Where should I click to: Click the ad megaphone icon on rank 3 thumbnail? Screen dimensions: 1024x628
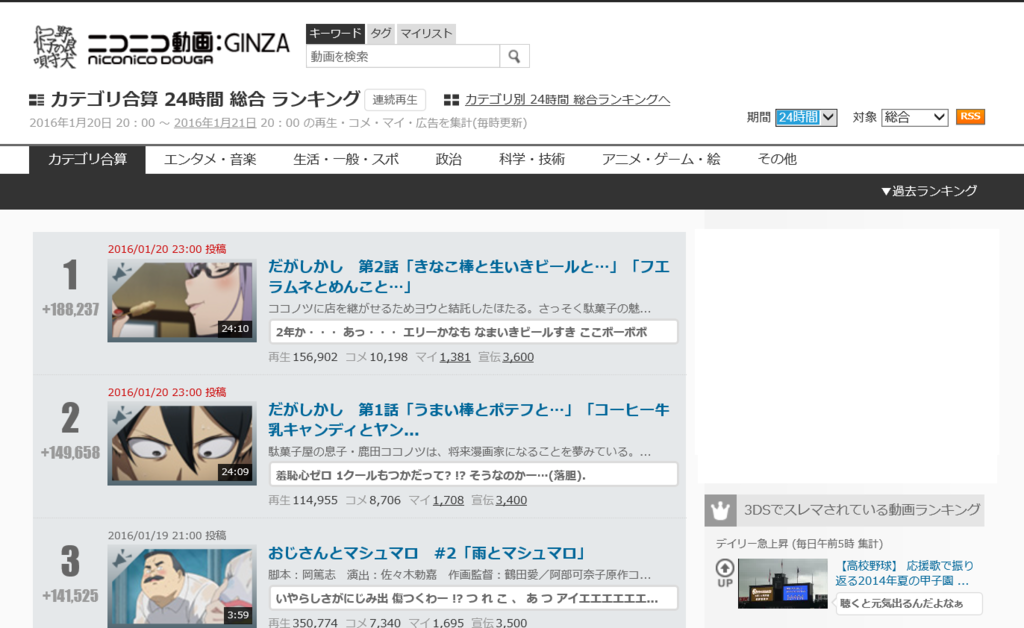coord(121,558)
